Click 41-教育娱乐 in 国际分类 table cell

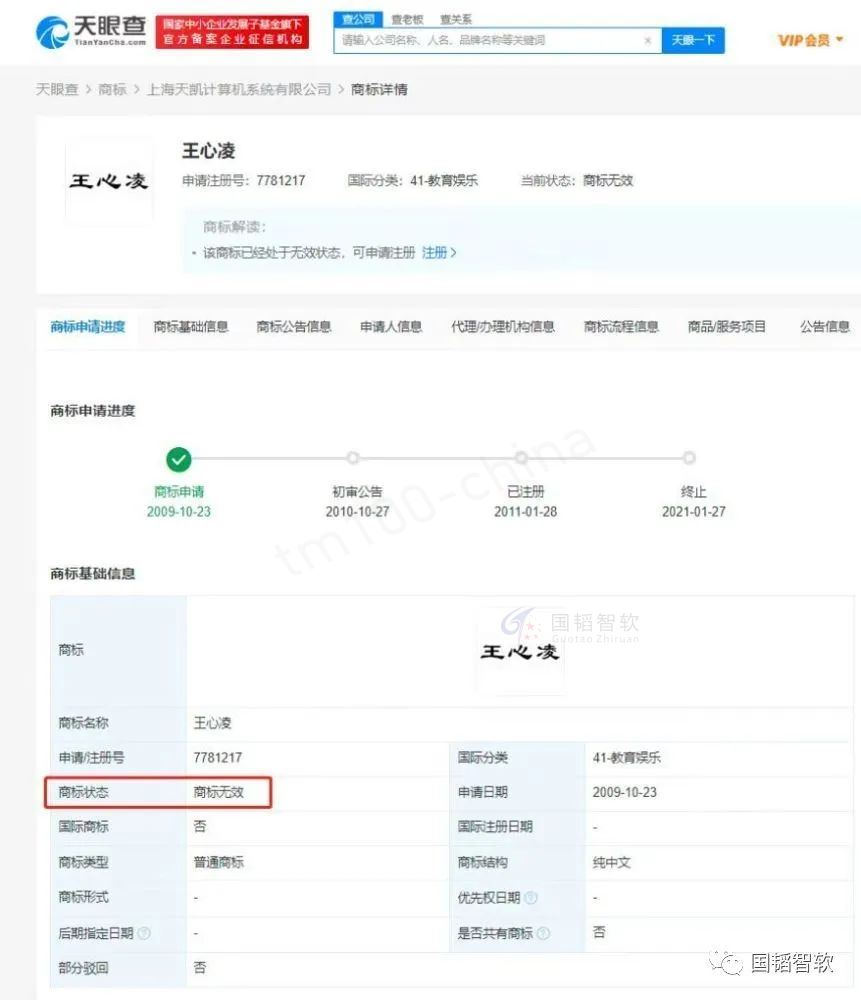[627, 758]
